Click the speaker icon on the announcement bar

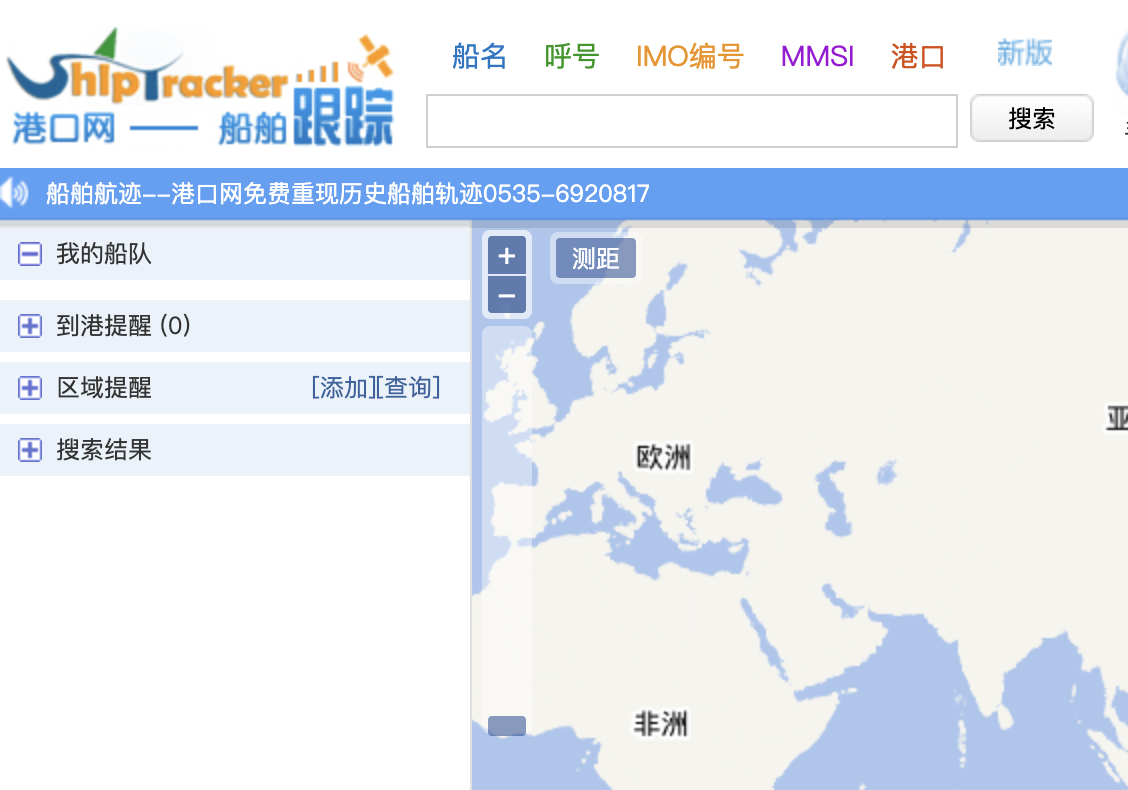14,193
